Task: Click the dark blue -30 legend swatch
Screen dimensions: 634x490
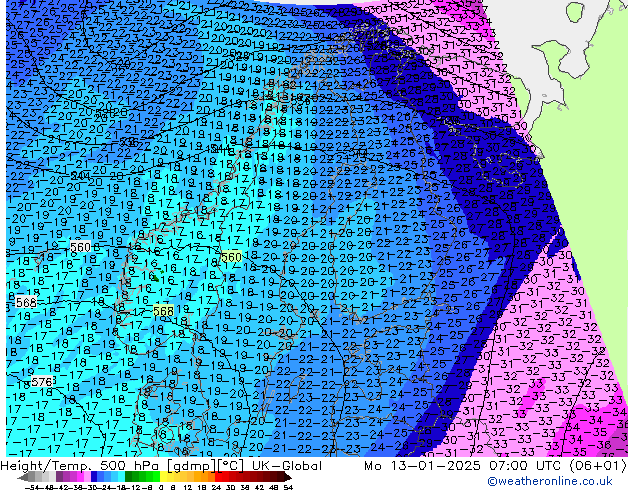Action: tap(94, 478)
